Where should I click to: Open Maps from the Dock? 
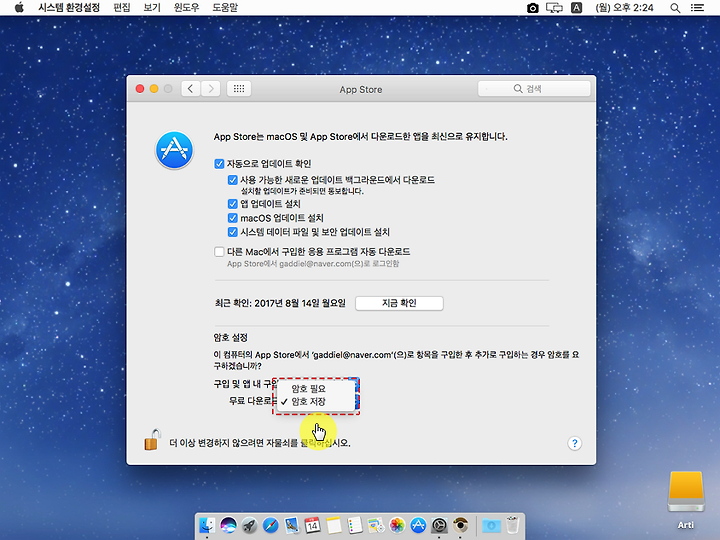tap(376, 525)
